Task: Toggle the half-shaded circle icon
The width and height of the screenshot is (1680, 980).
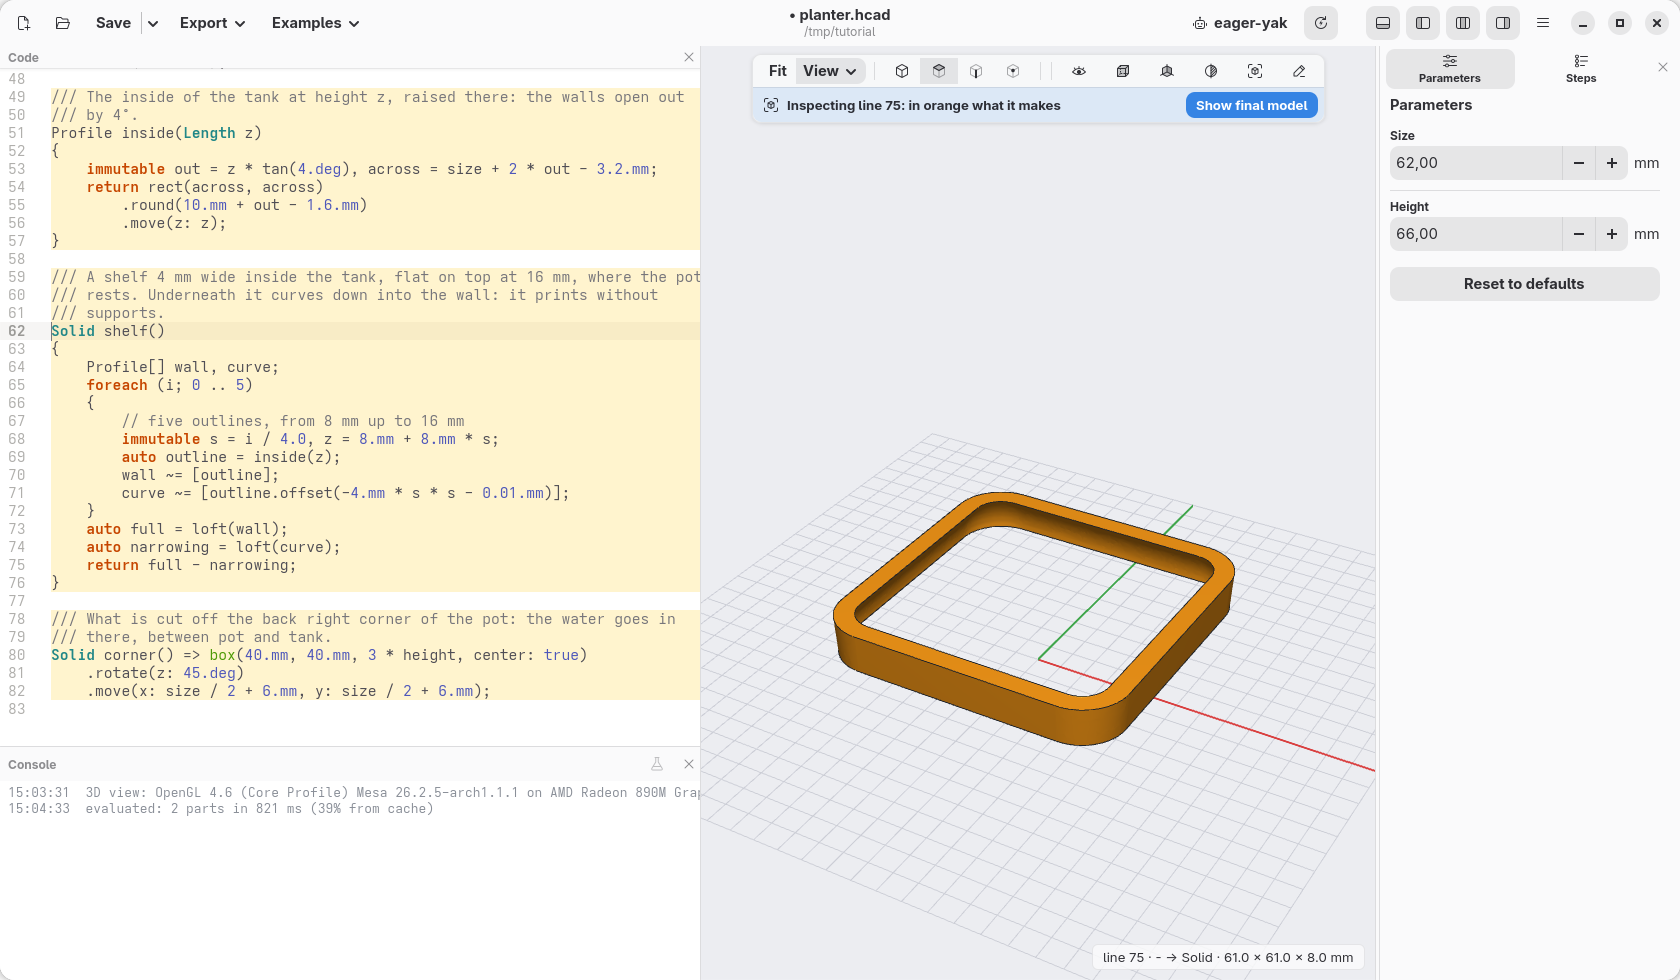Action: [1211, 71]
